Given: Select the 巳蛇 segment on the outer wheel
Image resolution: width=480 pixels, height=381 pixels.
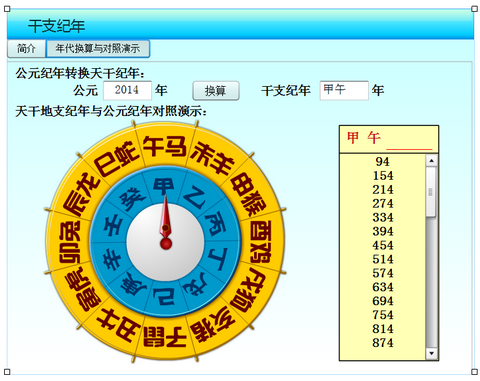Looking at the screenshot, I should [x=116, y=159].
